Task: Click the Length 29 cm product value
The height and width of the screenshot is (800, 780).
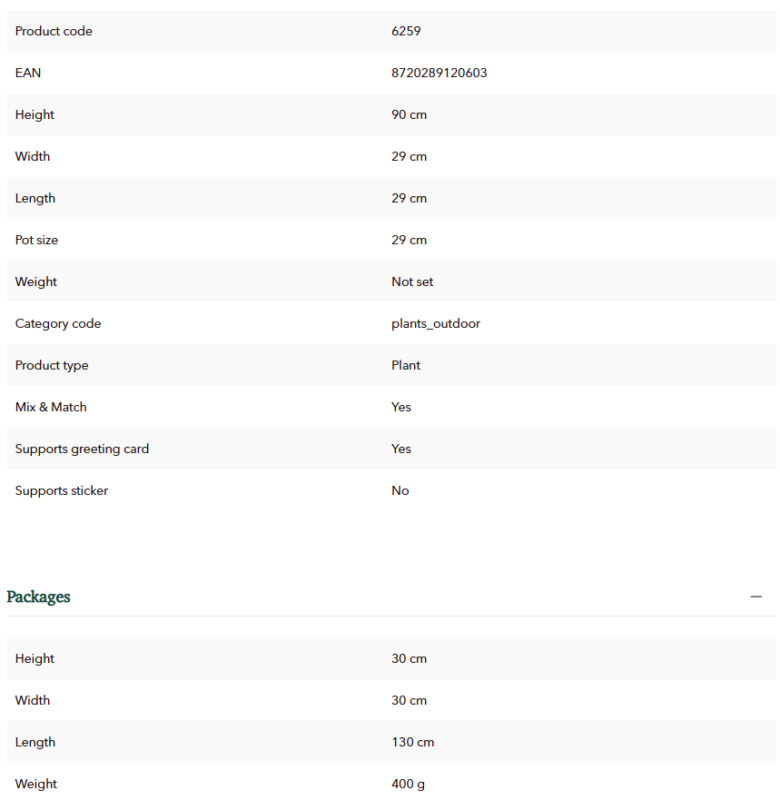Action: [x=409, y=198]
